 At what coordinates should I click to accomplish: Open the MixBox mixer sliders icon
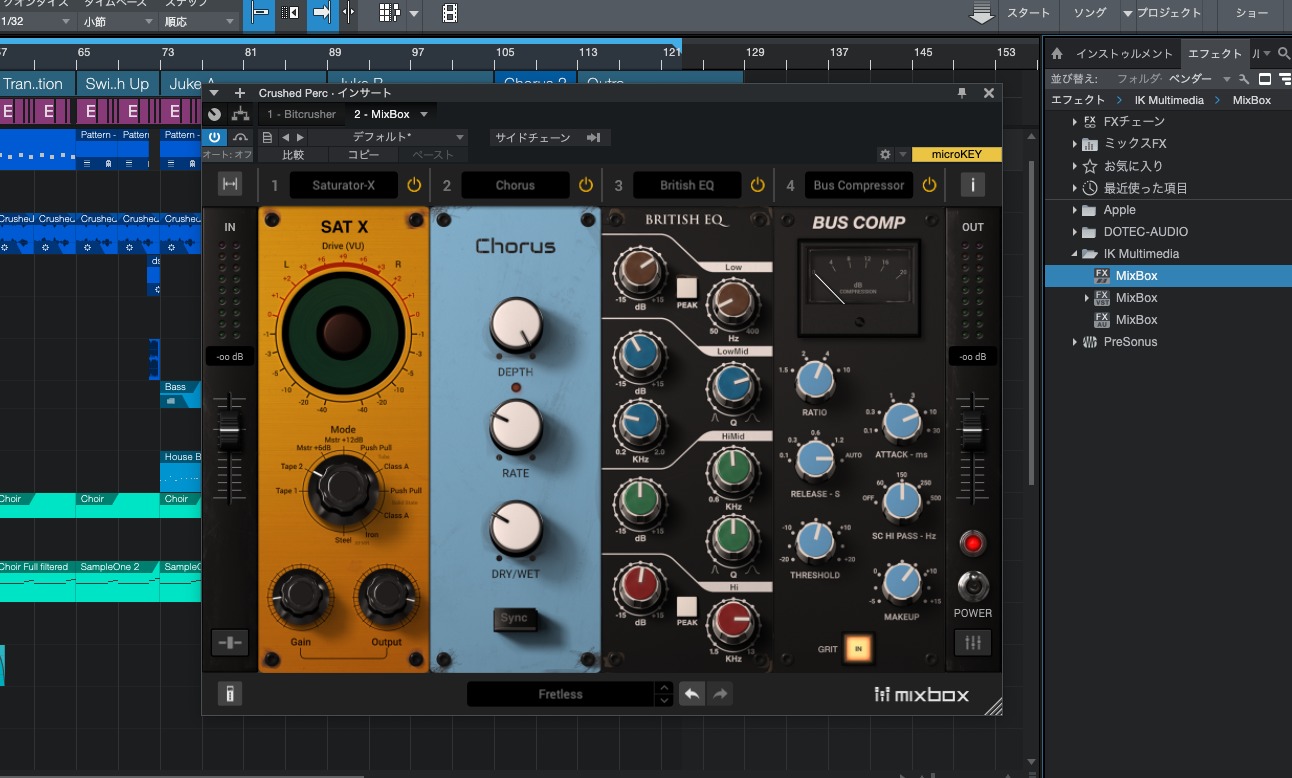972,643
